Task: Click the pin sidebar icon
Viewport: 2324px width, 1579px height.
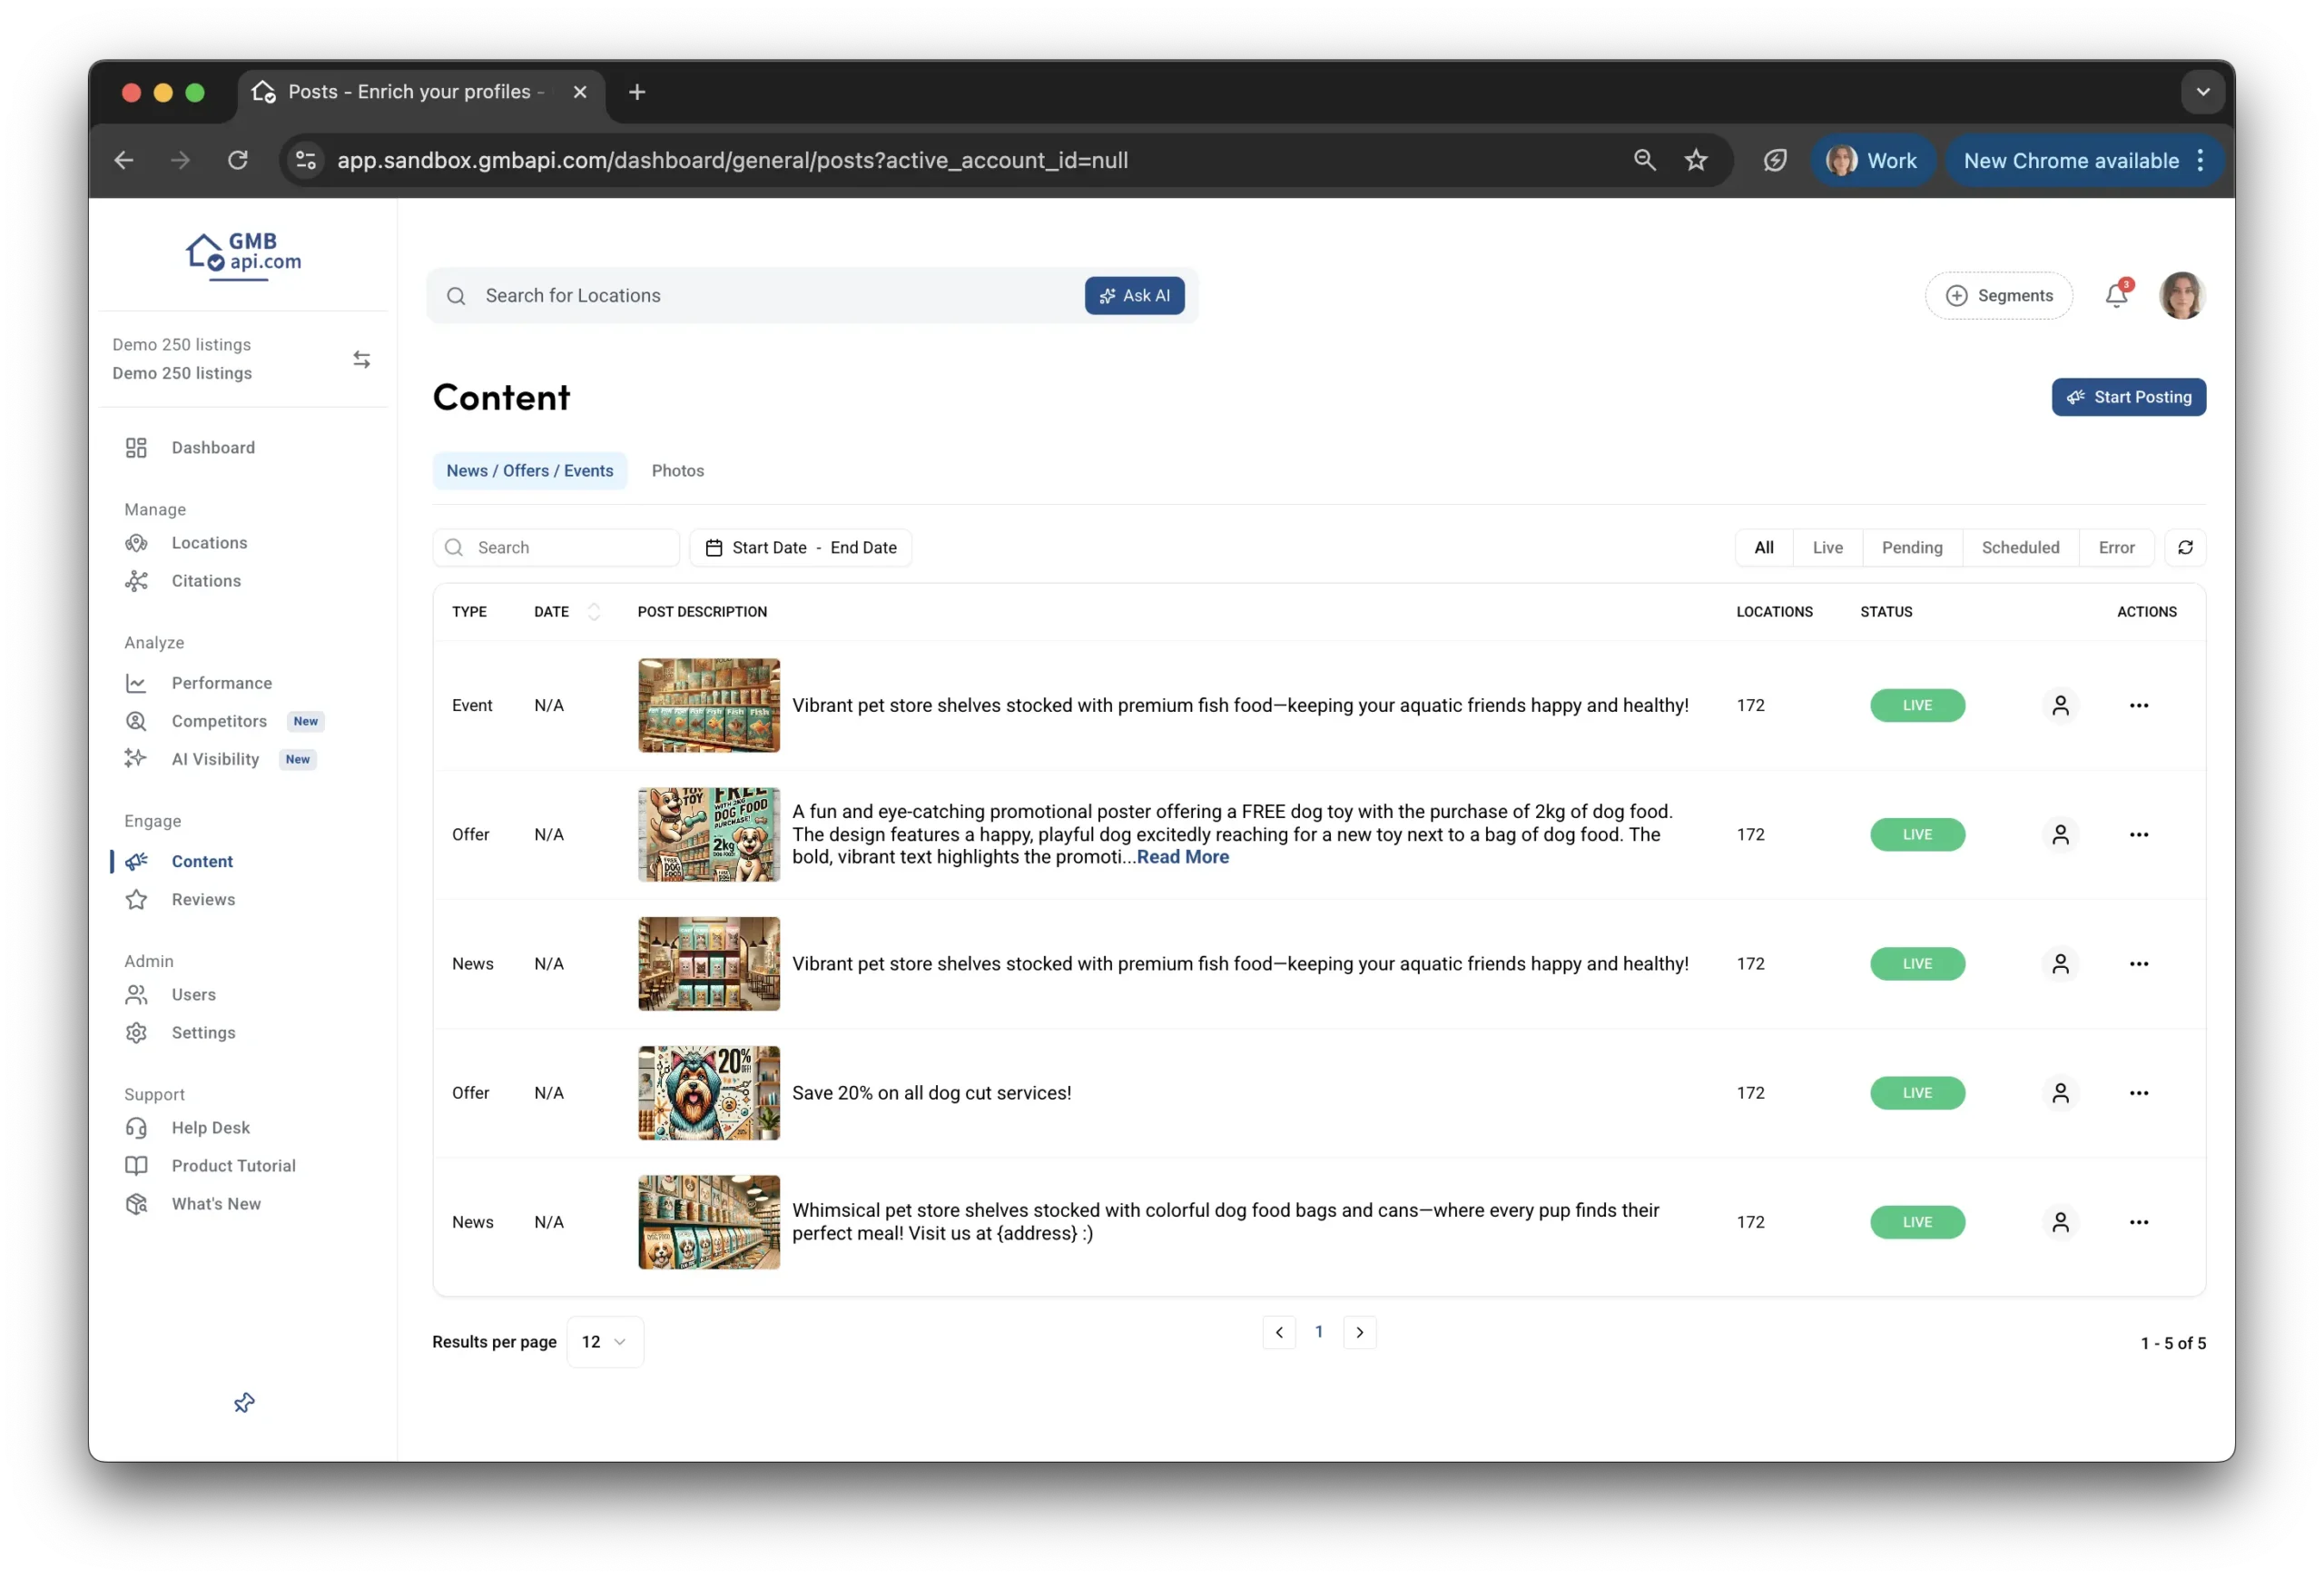Action: click(x=244, y=1402)
